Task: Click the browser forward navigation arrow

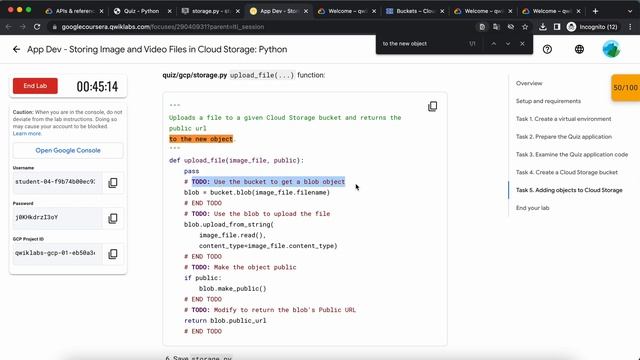Action: (x=23, y=27)
